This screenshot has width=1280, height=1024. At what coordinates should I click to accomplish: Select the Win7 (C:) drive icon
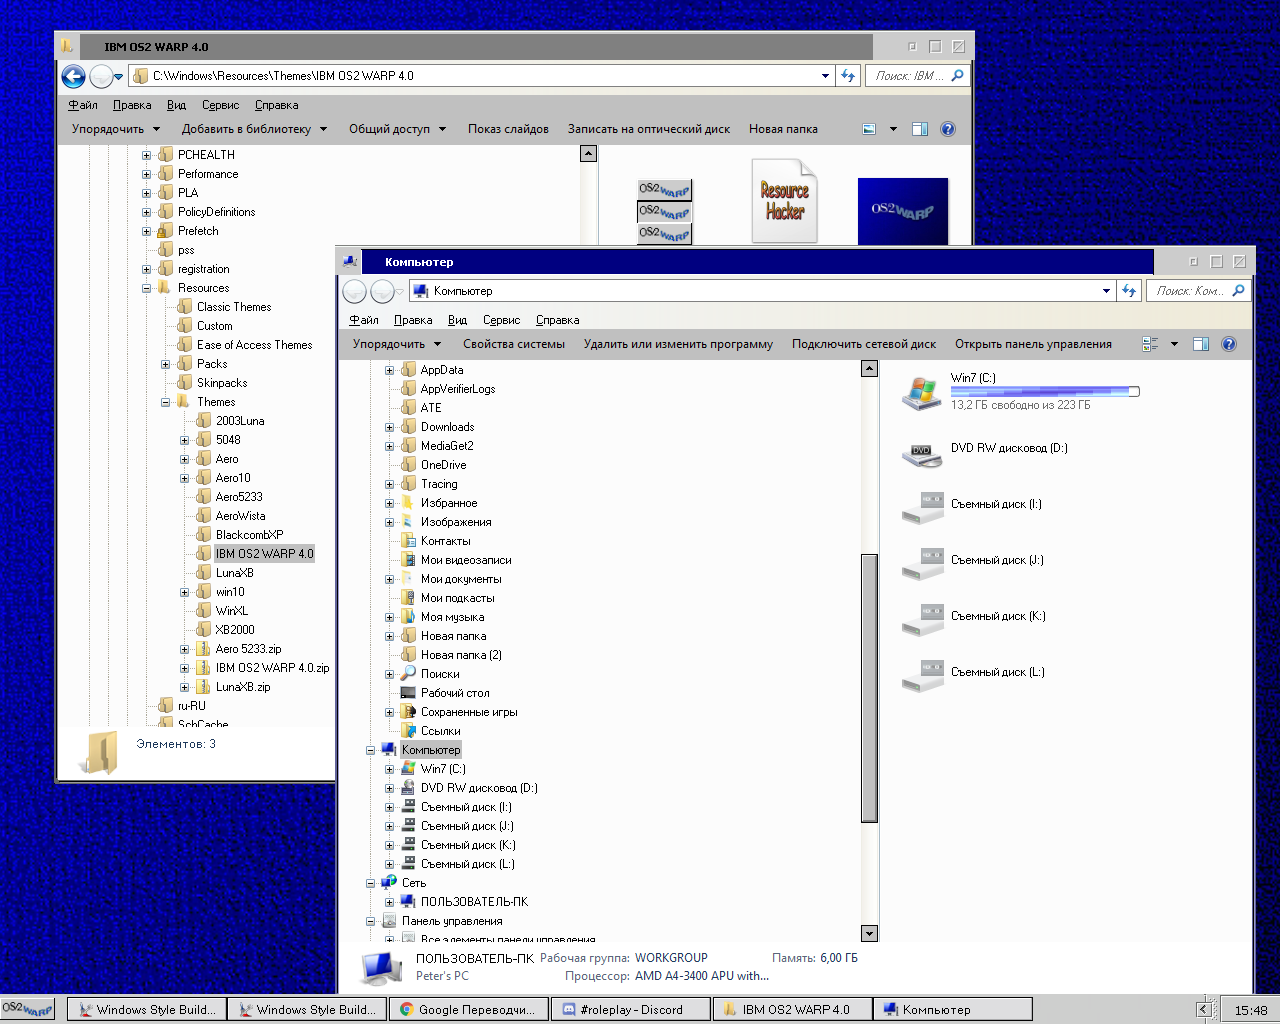pyautogui.click(x=921, y=392)
